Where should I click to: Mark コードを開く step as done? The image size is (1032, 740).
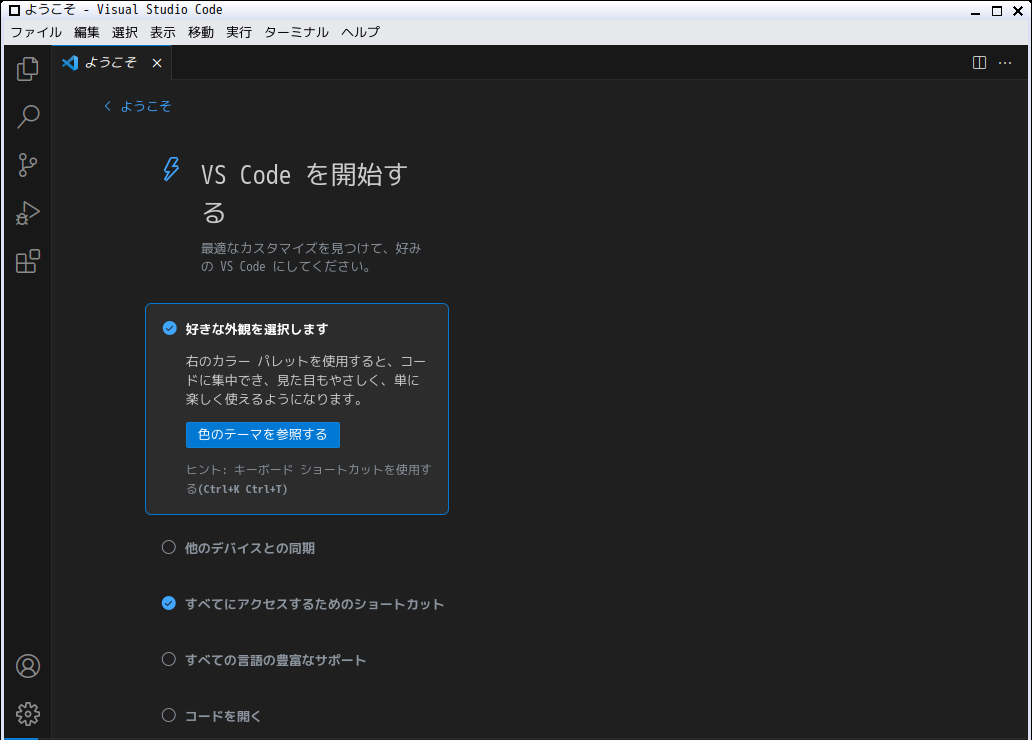(169, 715)
